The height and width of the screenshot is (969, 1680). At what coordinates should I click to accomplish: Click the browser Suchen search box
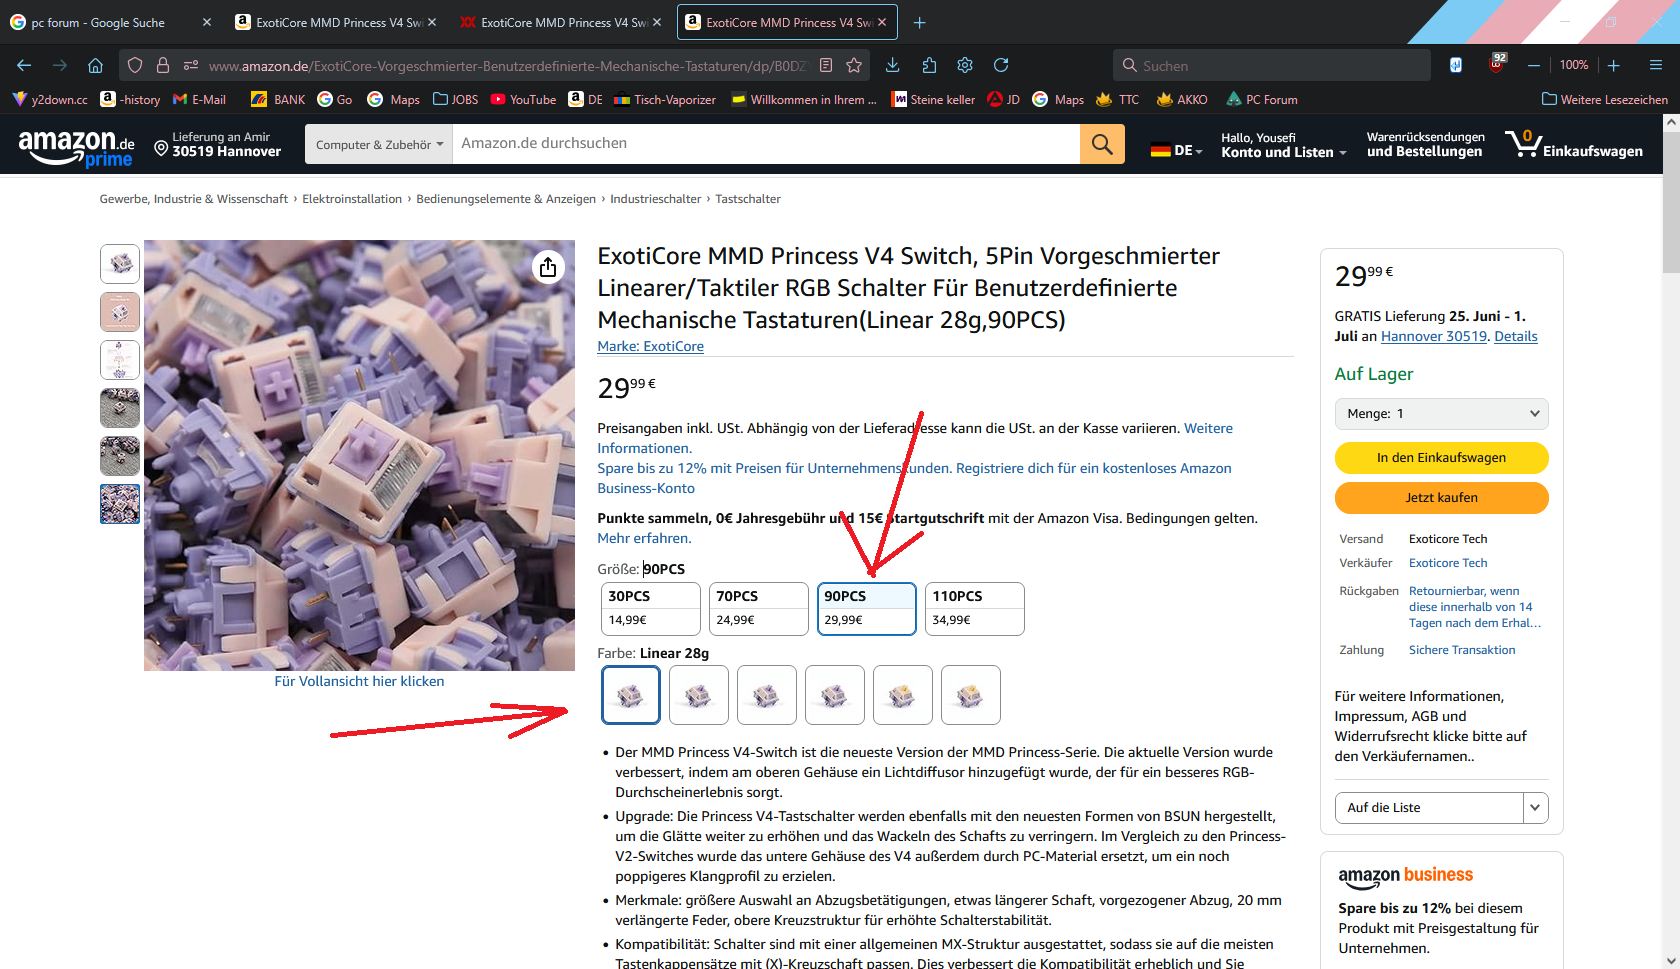pos(1272,65)
